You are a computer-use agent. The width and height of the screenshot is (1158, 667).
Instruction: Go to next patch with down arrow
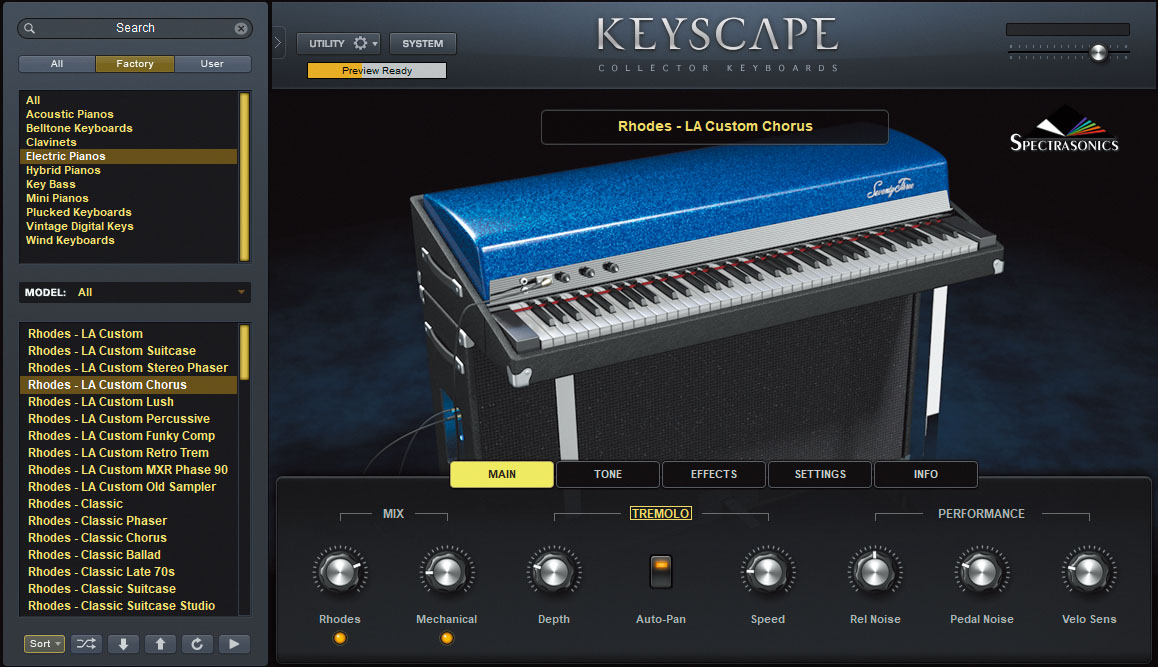click(123, 644)
